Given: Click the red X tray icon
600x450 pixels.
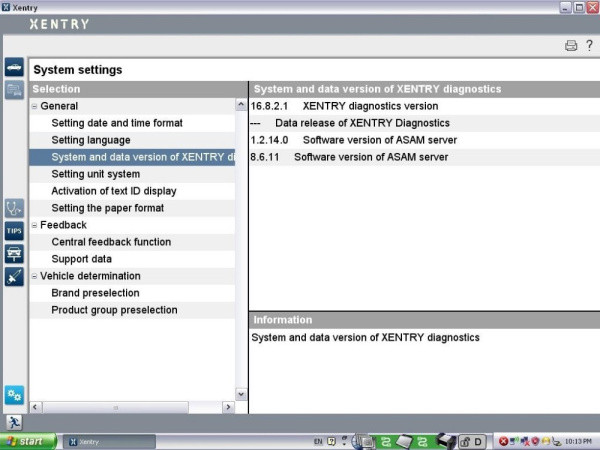Looking at the screenshot, I should [x=503, y=442].
